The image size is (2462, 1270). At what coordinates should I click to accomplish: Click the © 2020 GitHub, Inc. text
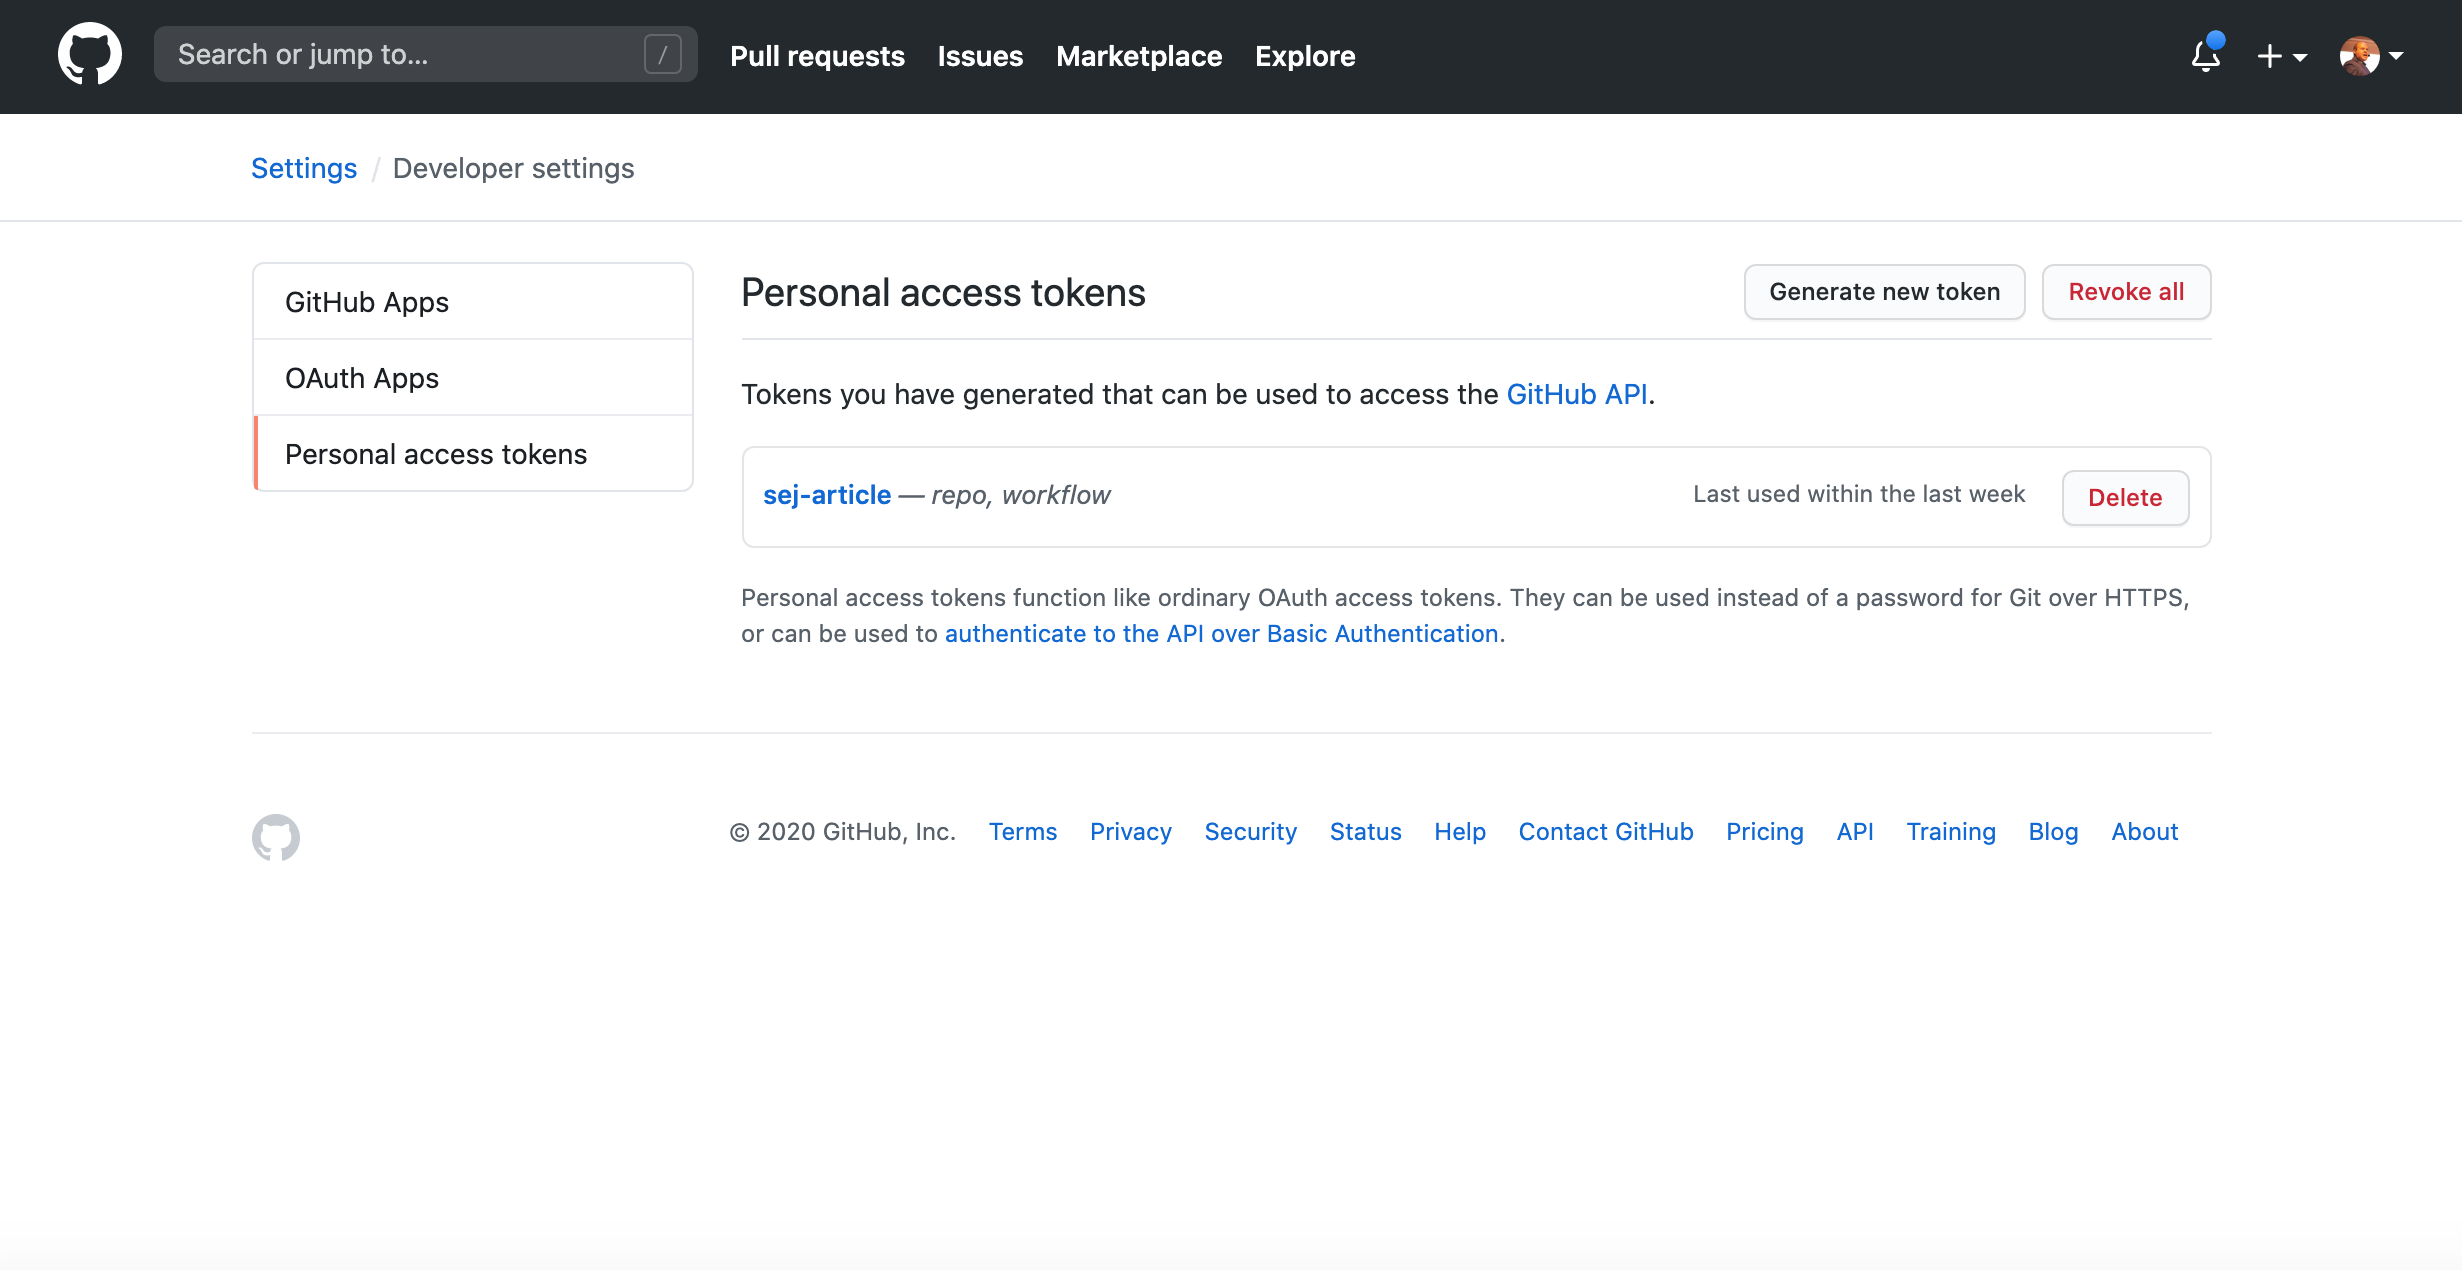tap(843, 831)
